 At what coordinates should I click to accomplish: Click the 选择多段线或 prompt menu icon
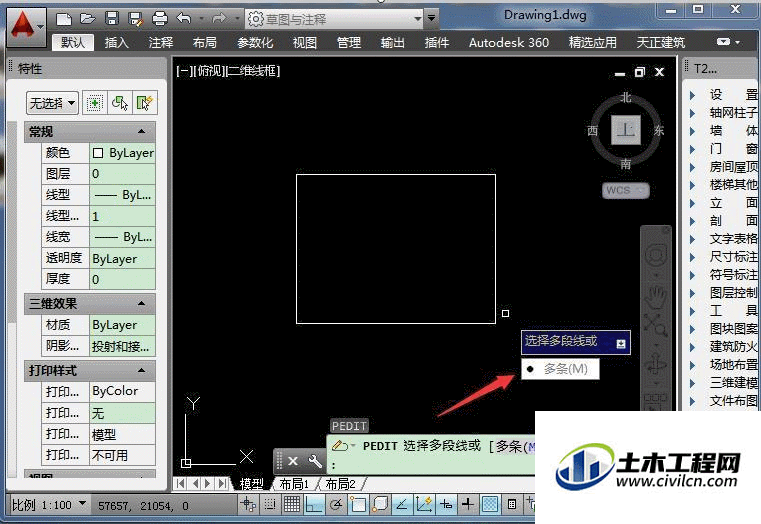point(621,344)
